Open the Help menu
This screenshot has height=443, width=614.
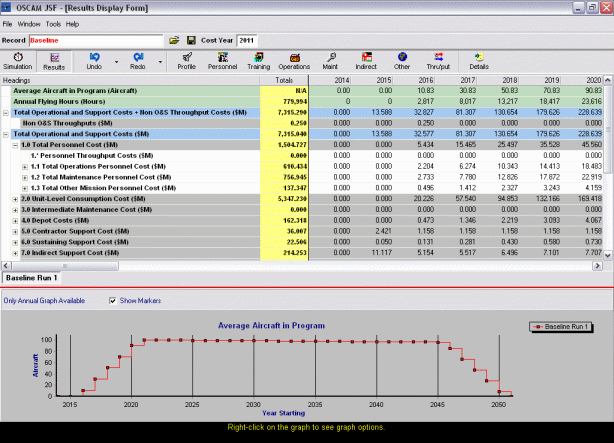(x=72, y=24)
